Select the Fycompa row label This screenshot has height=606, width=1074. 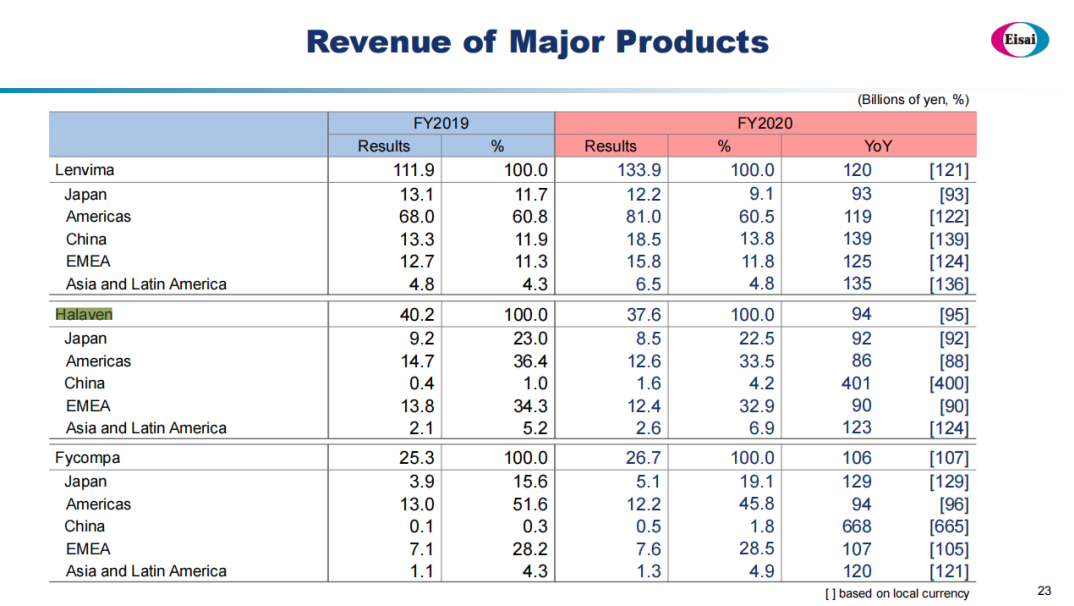[x=88, y=458]
